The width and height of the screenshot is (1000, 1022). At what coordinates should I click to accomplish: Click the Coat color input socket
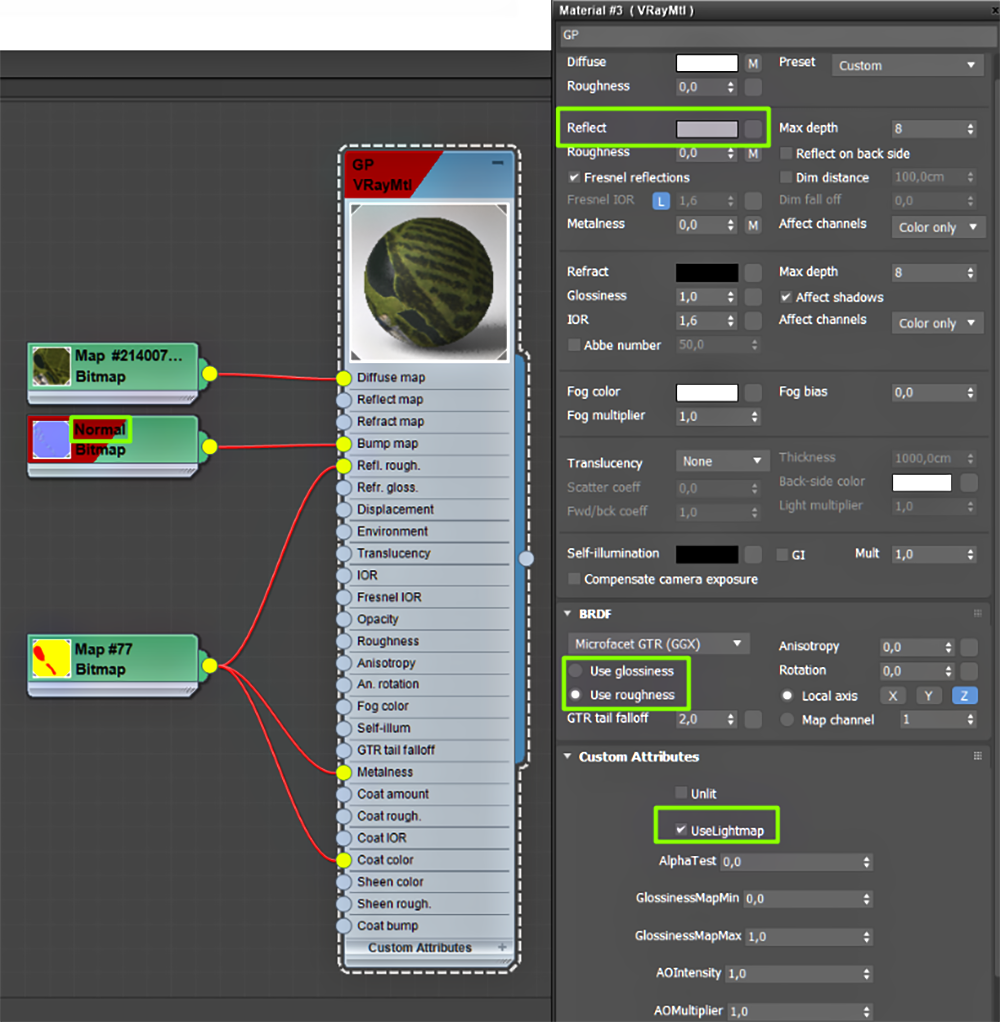(344, 860)
